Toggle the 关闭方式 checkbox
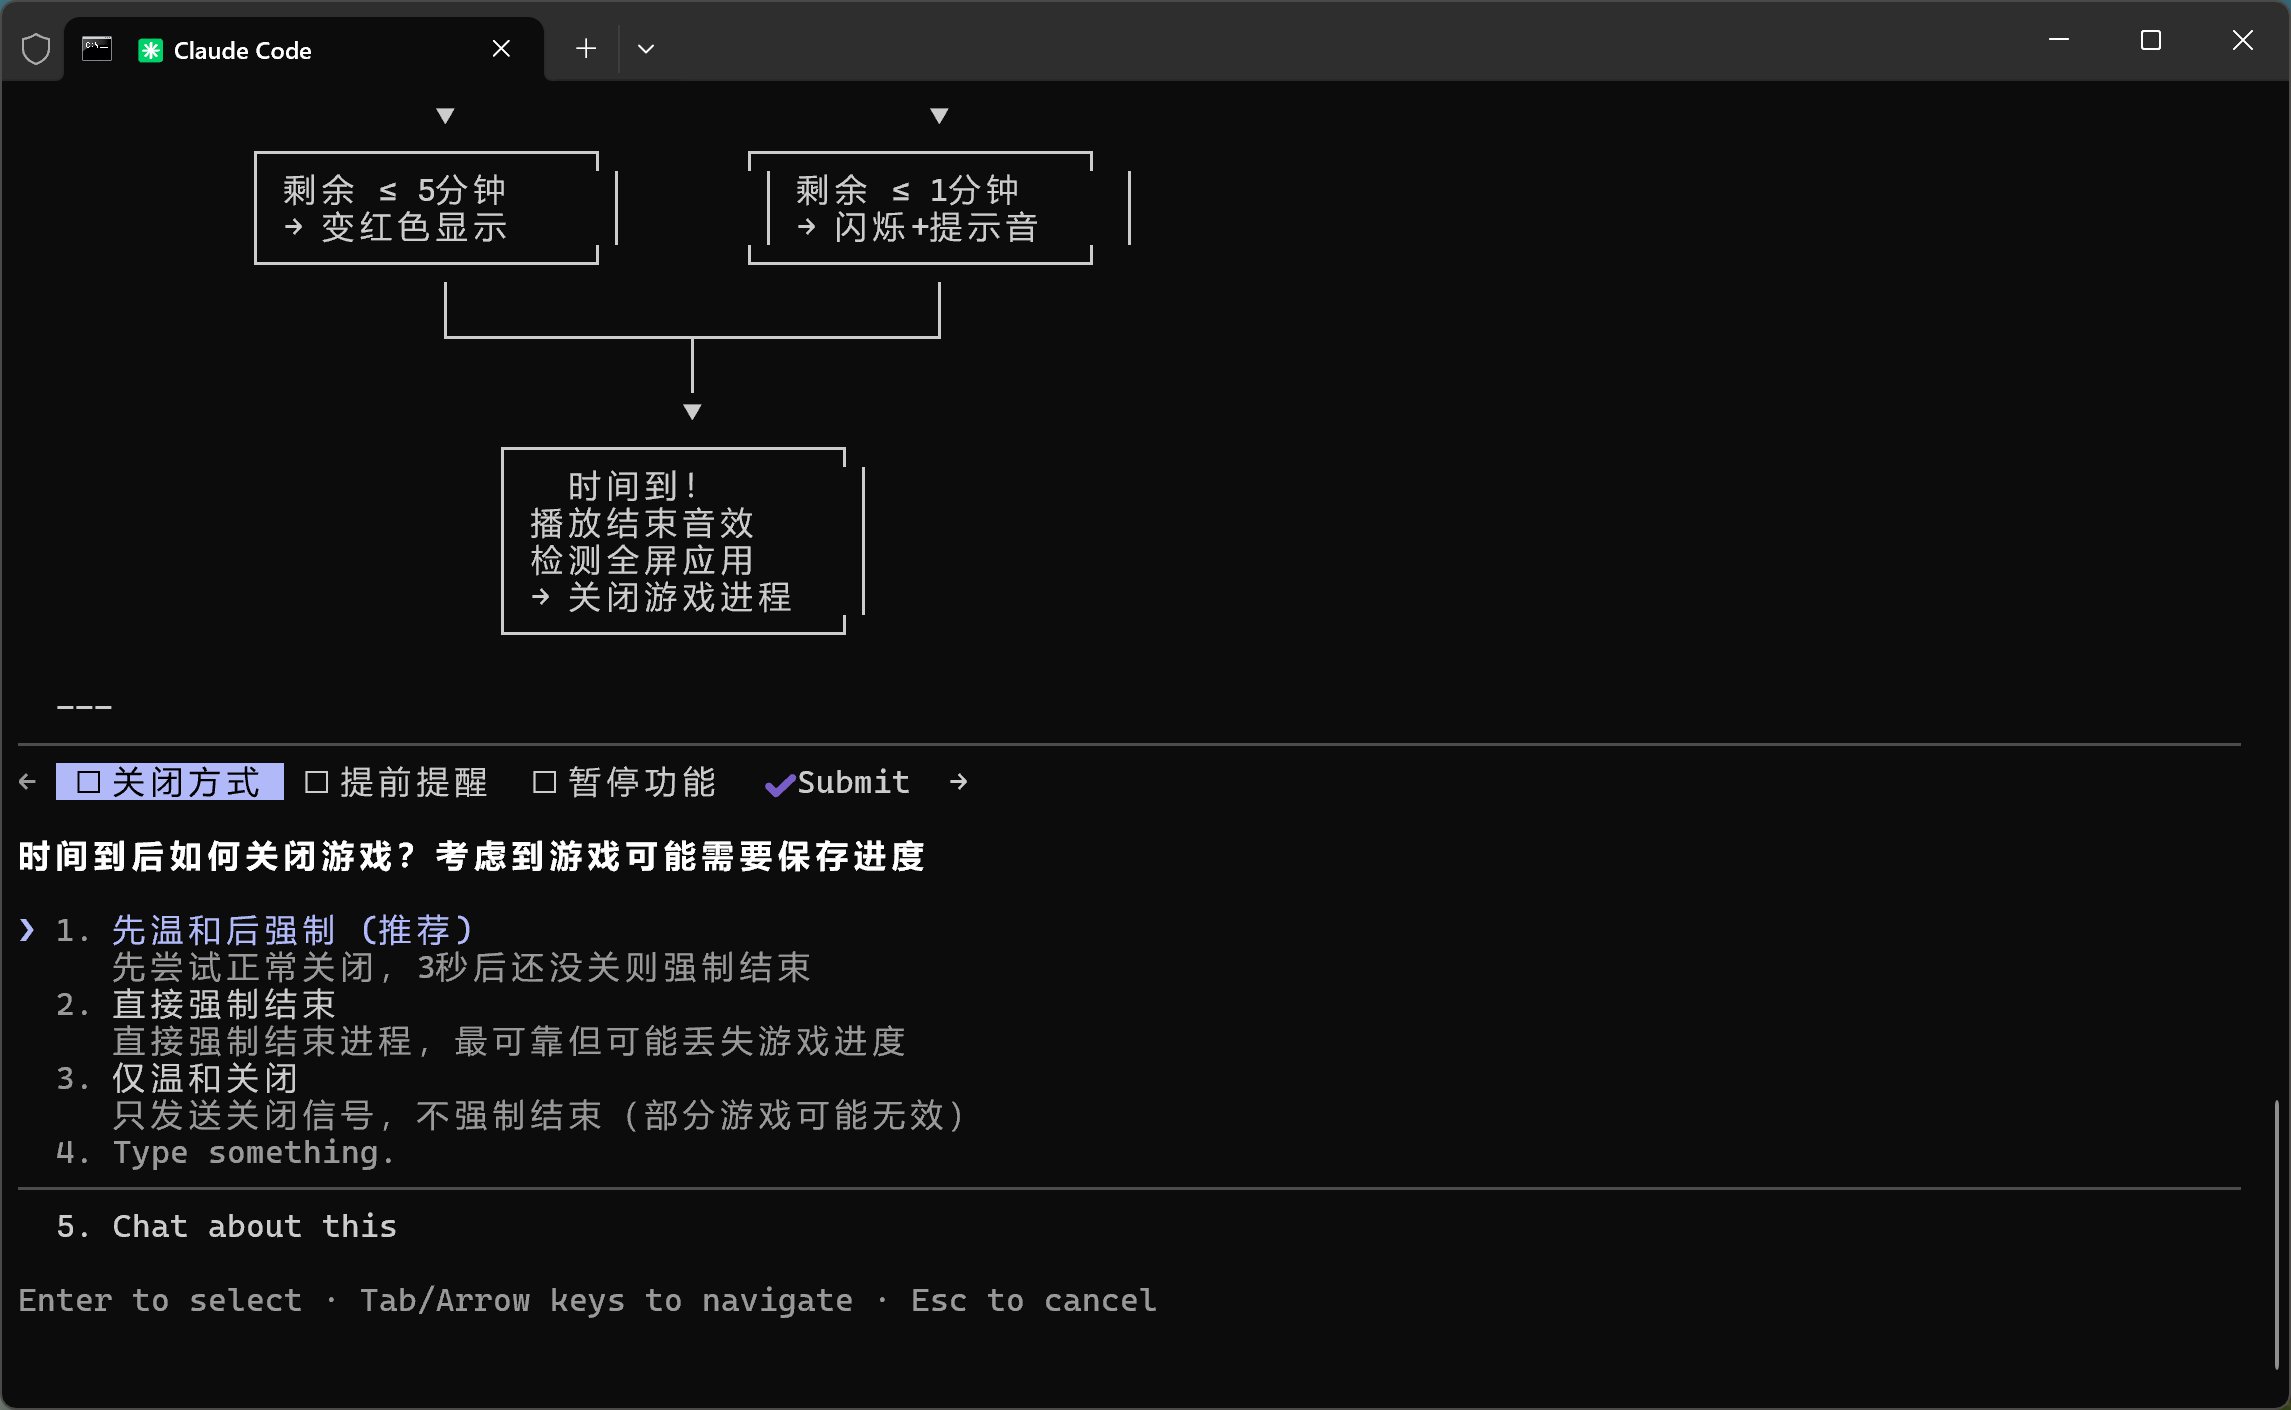 88,782
